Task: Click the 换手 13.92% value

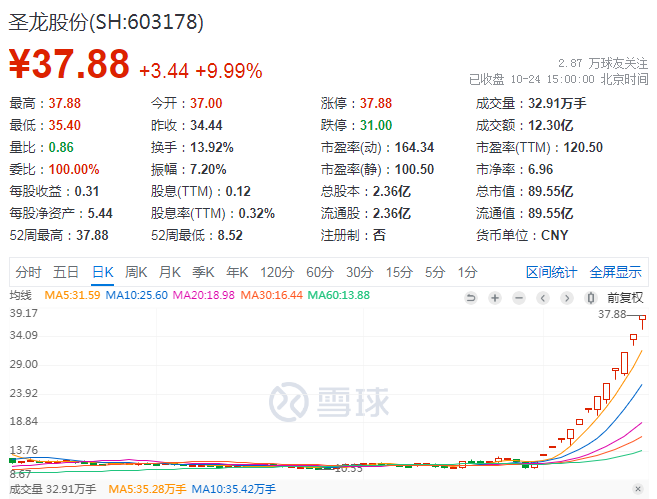Action: pos(212,147)
